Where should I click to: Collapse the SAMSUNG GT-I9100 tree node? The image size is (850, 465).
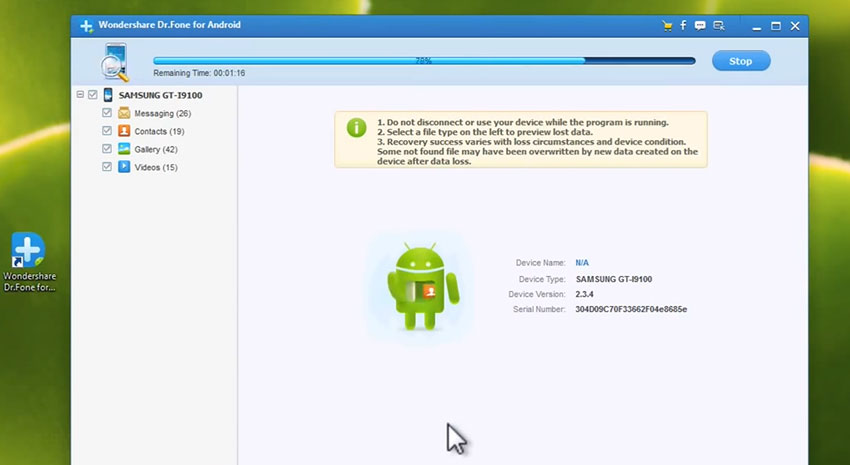(x=80, y=94)
